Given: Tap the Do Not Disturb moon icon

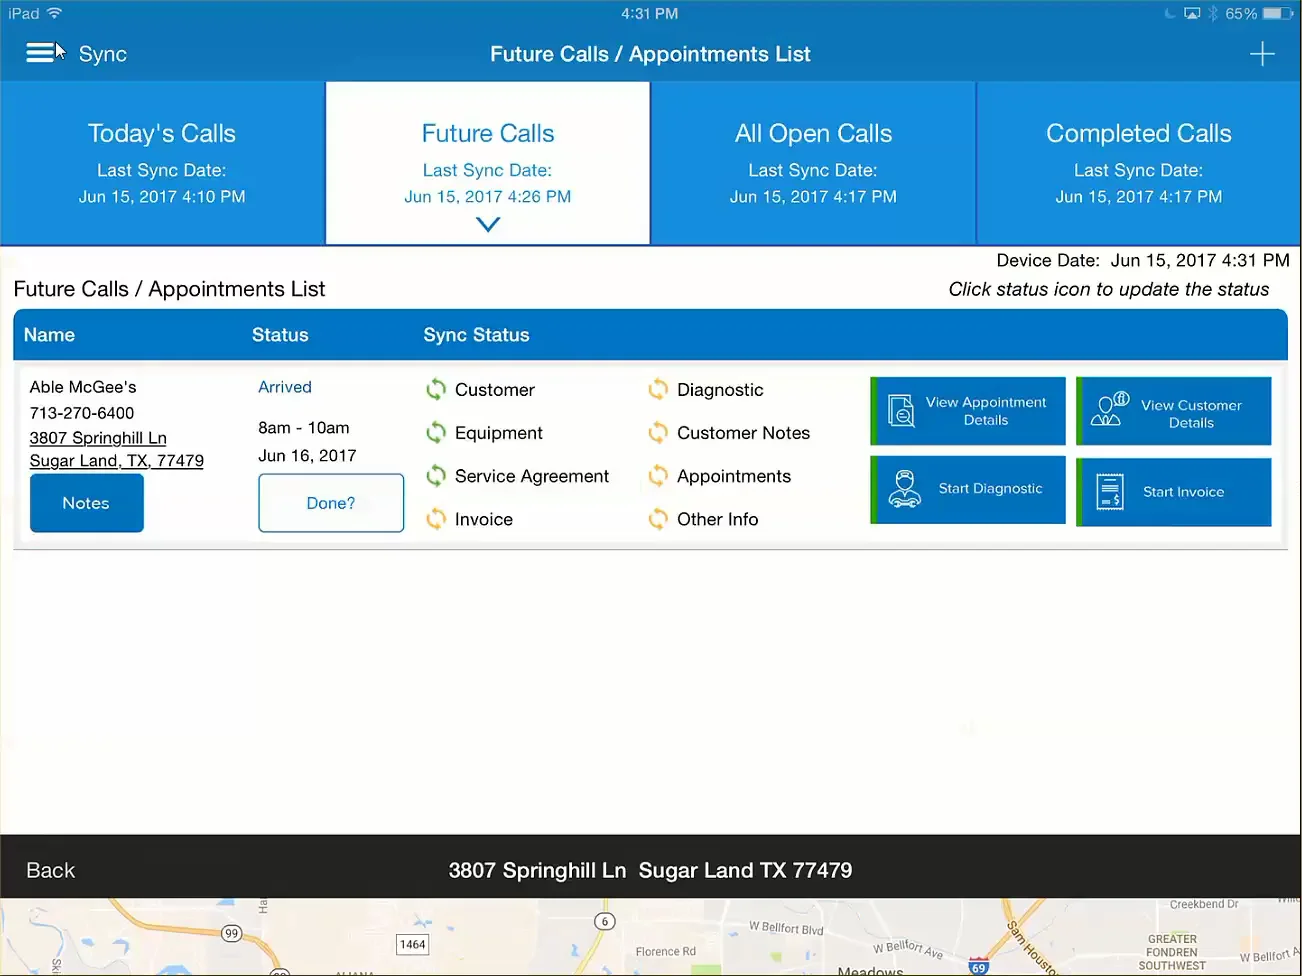Looking at the screenshot, I should (x=1169, y=14).
